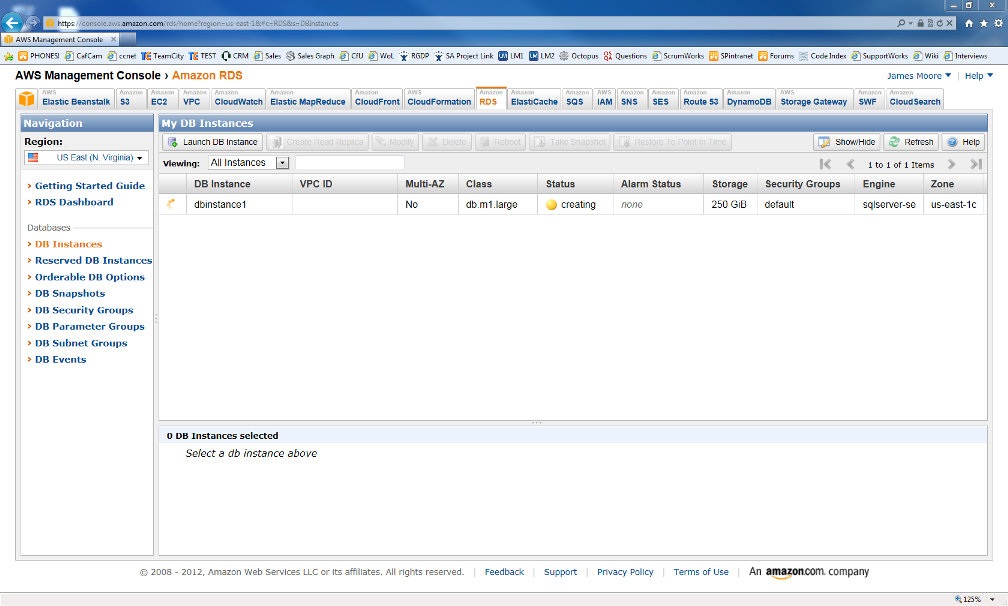This screenshot has width=1008, height=606.
Task: Open DB Parameter Groups navigation link
Action: click(x=89, y=326)
